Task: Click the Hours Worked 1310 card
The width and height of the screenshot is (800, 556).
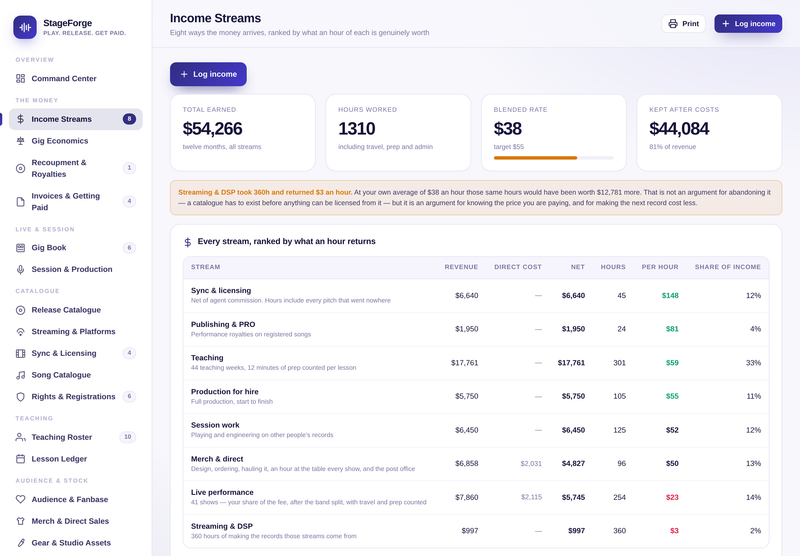Action: coord(398,133)
